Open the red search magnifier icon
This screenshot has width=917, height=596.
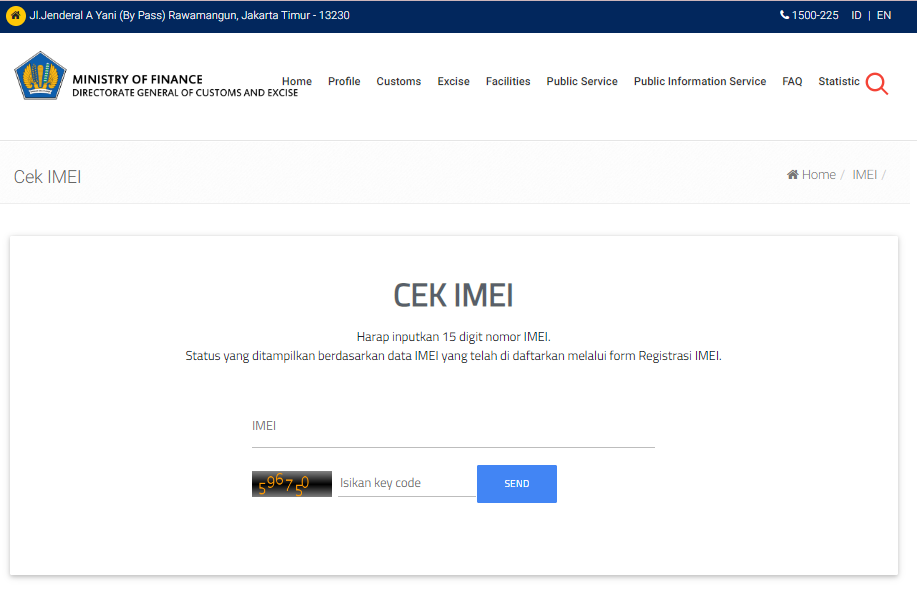coord(877,84)
